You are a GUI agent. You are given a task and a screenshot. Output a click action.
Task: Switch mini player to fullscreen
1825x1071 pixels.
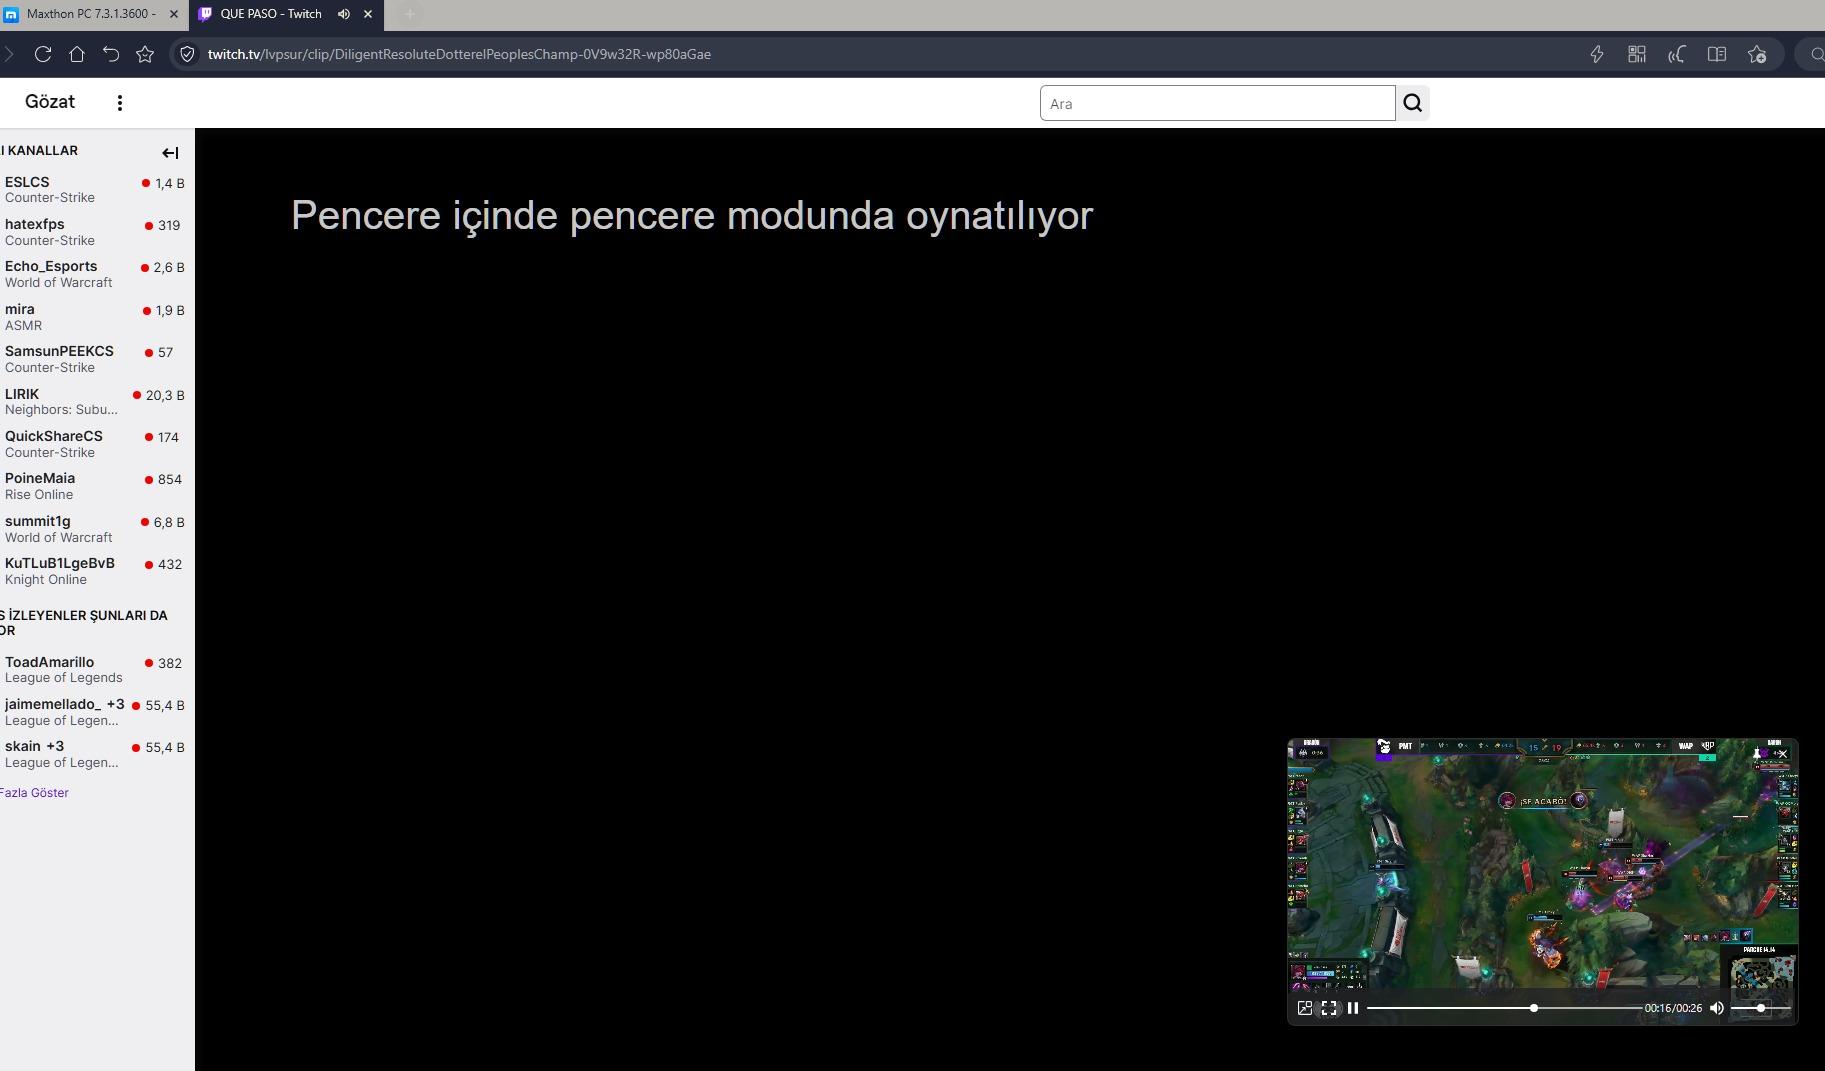(1329, 1008)
